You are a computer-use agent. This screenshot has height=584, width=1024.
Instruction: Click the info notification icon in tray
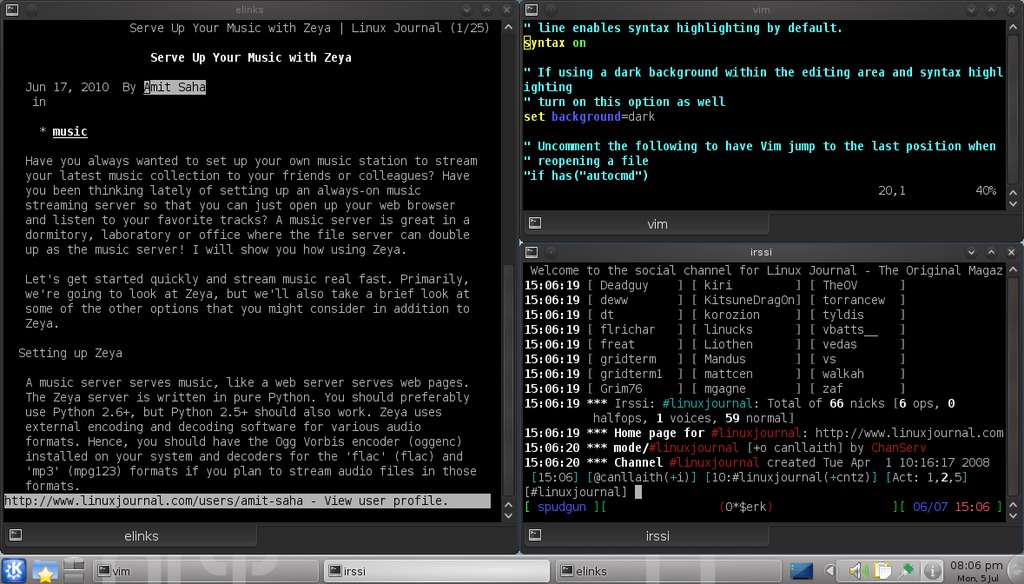pos(932,571)
